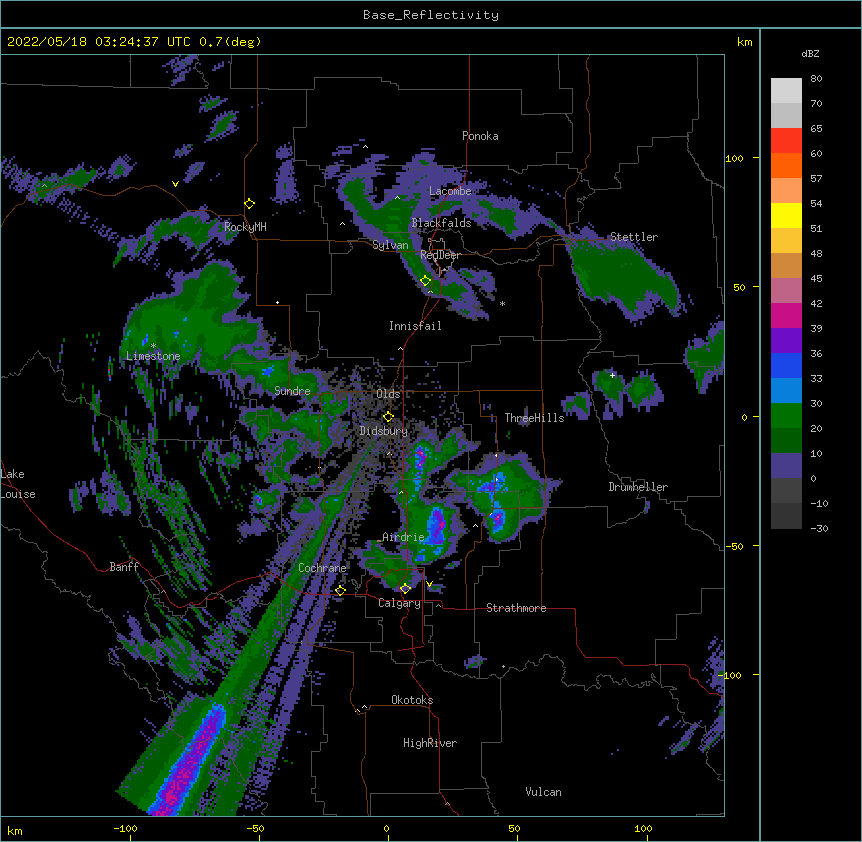Click the Blackfalds city label
862x842 pixels.
click(x=441, y=223)
